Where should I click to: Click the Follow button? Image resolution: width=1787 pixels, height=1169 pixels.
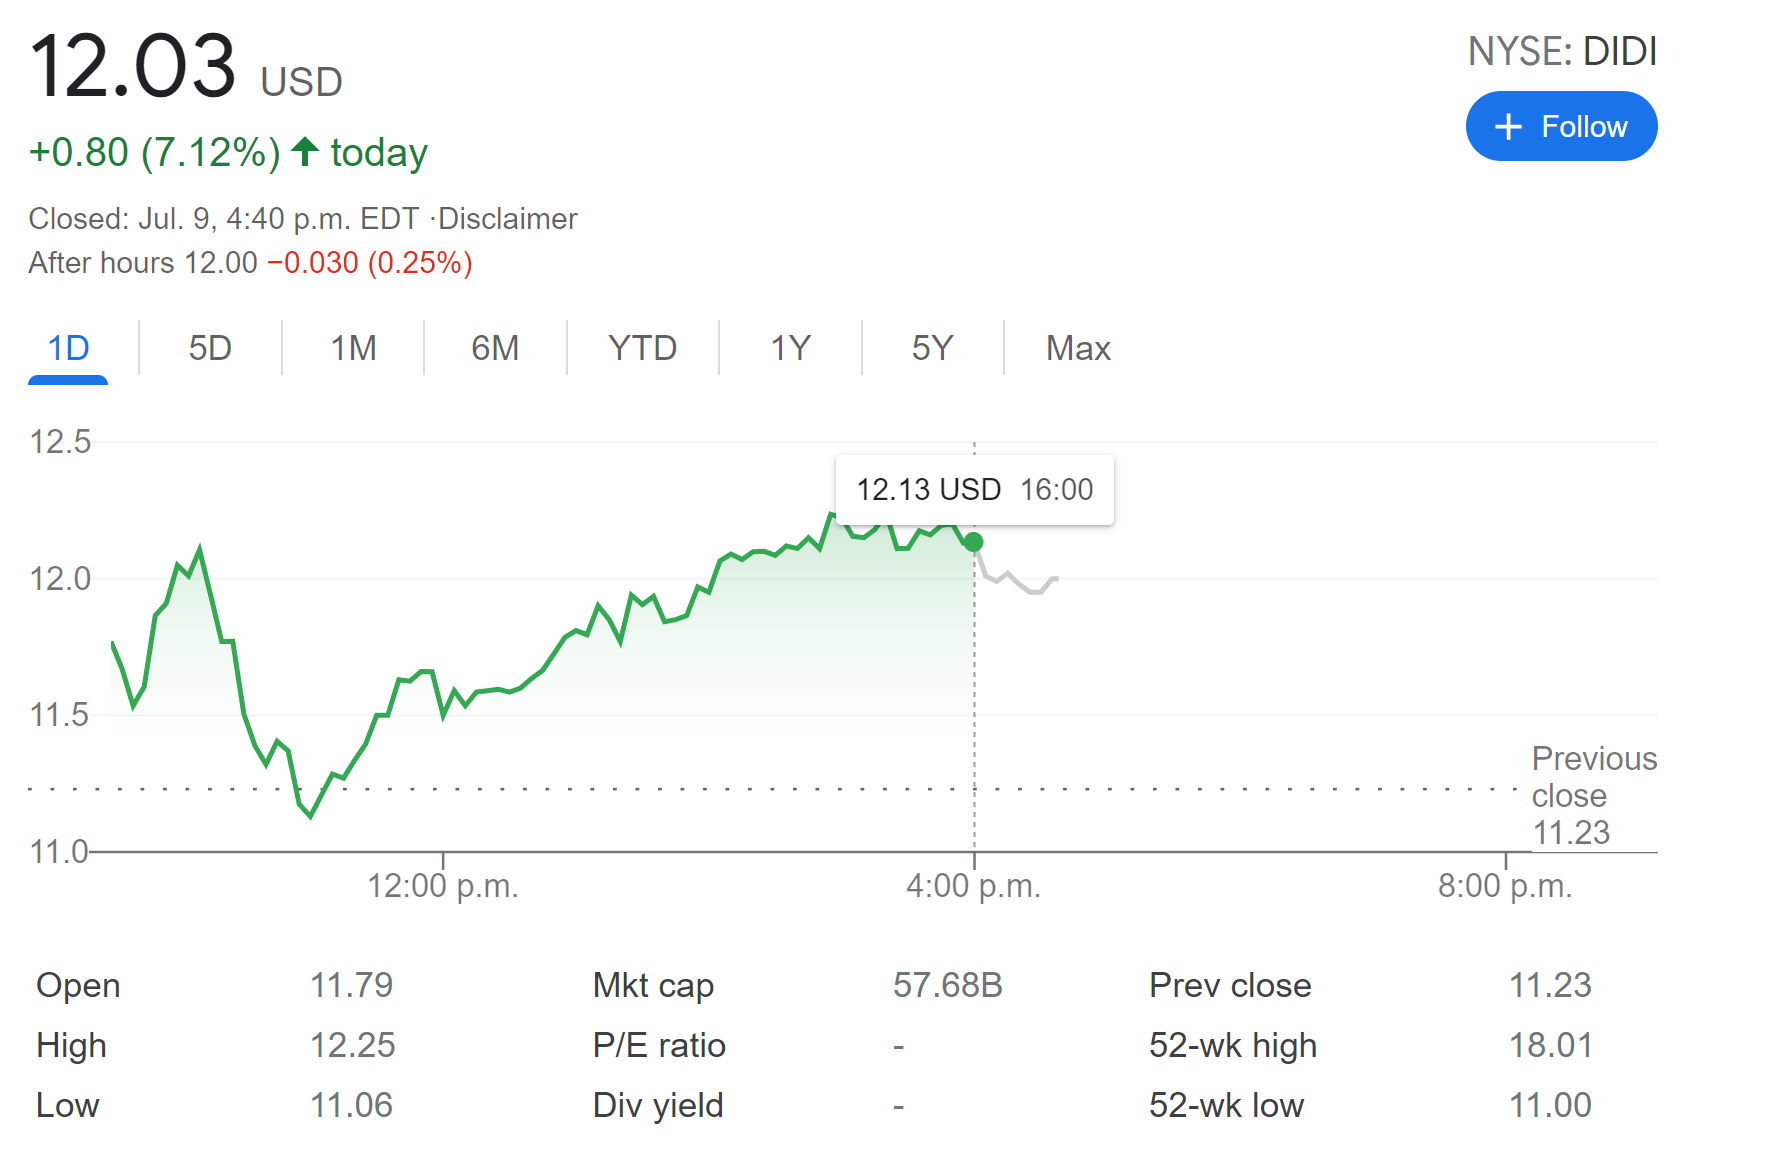click(1561, 127)
